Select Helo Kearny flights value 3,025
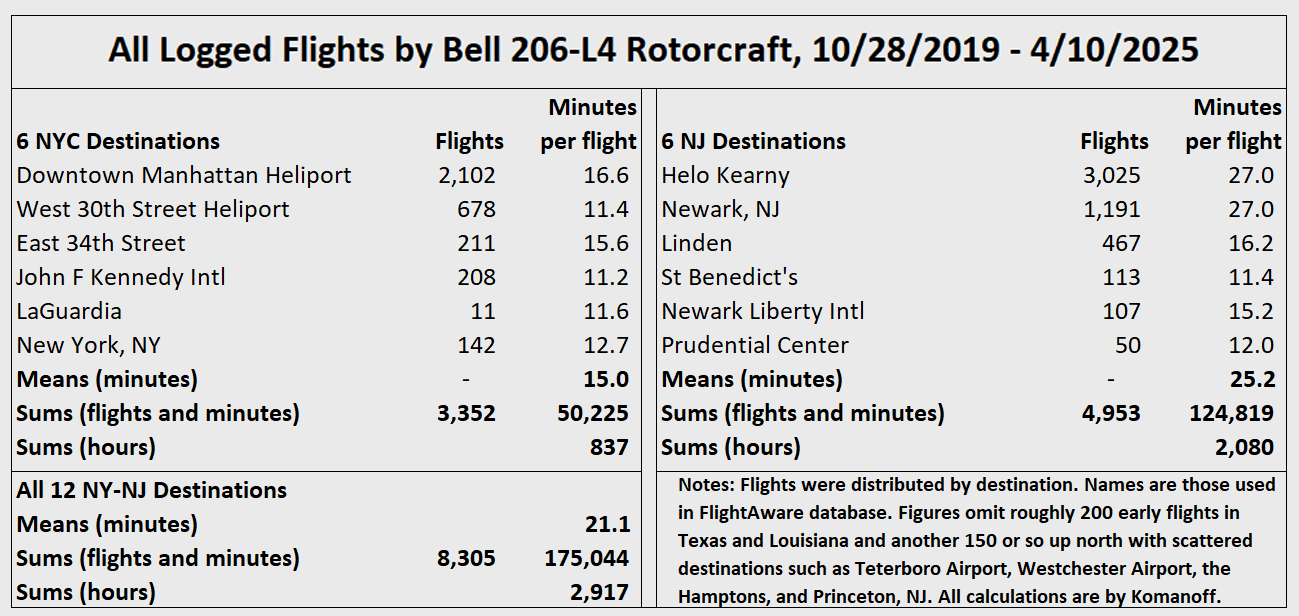This screenshot has width=1299, height=616. (1110, 176)
